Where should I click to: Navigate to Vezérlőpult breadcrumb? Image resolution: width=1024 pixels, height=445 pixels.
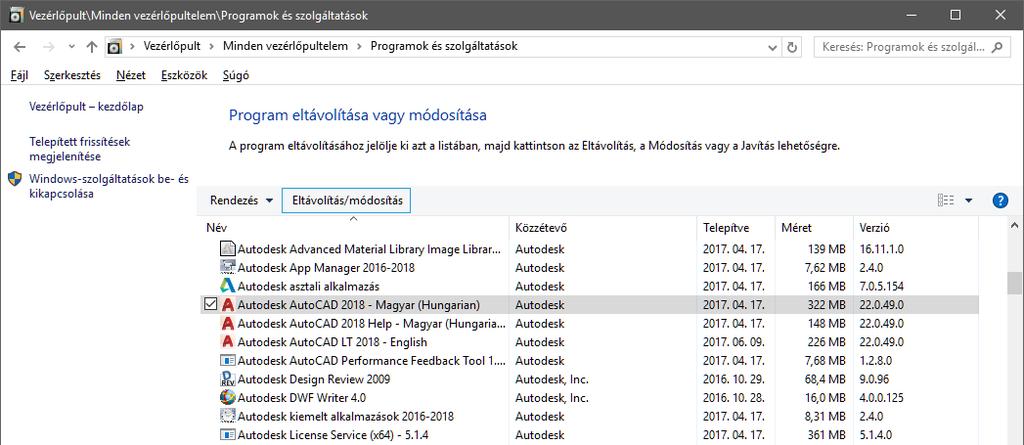click(x=170, y=46)
